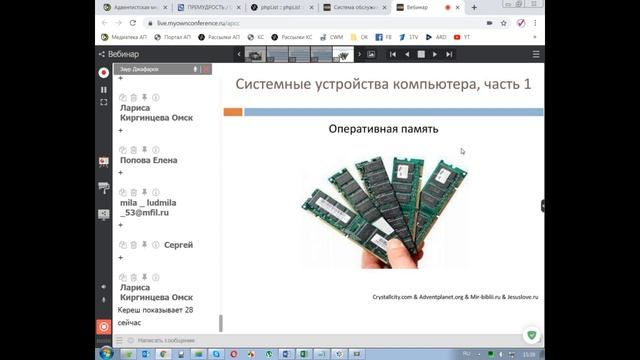640x360 pixels.
Task: Pin message above first Лариса Киргинцева Омск
Action: point(144,97)
